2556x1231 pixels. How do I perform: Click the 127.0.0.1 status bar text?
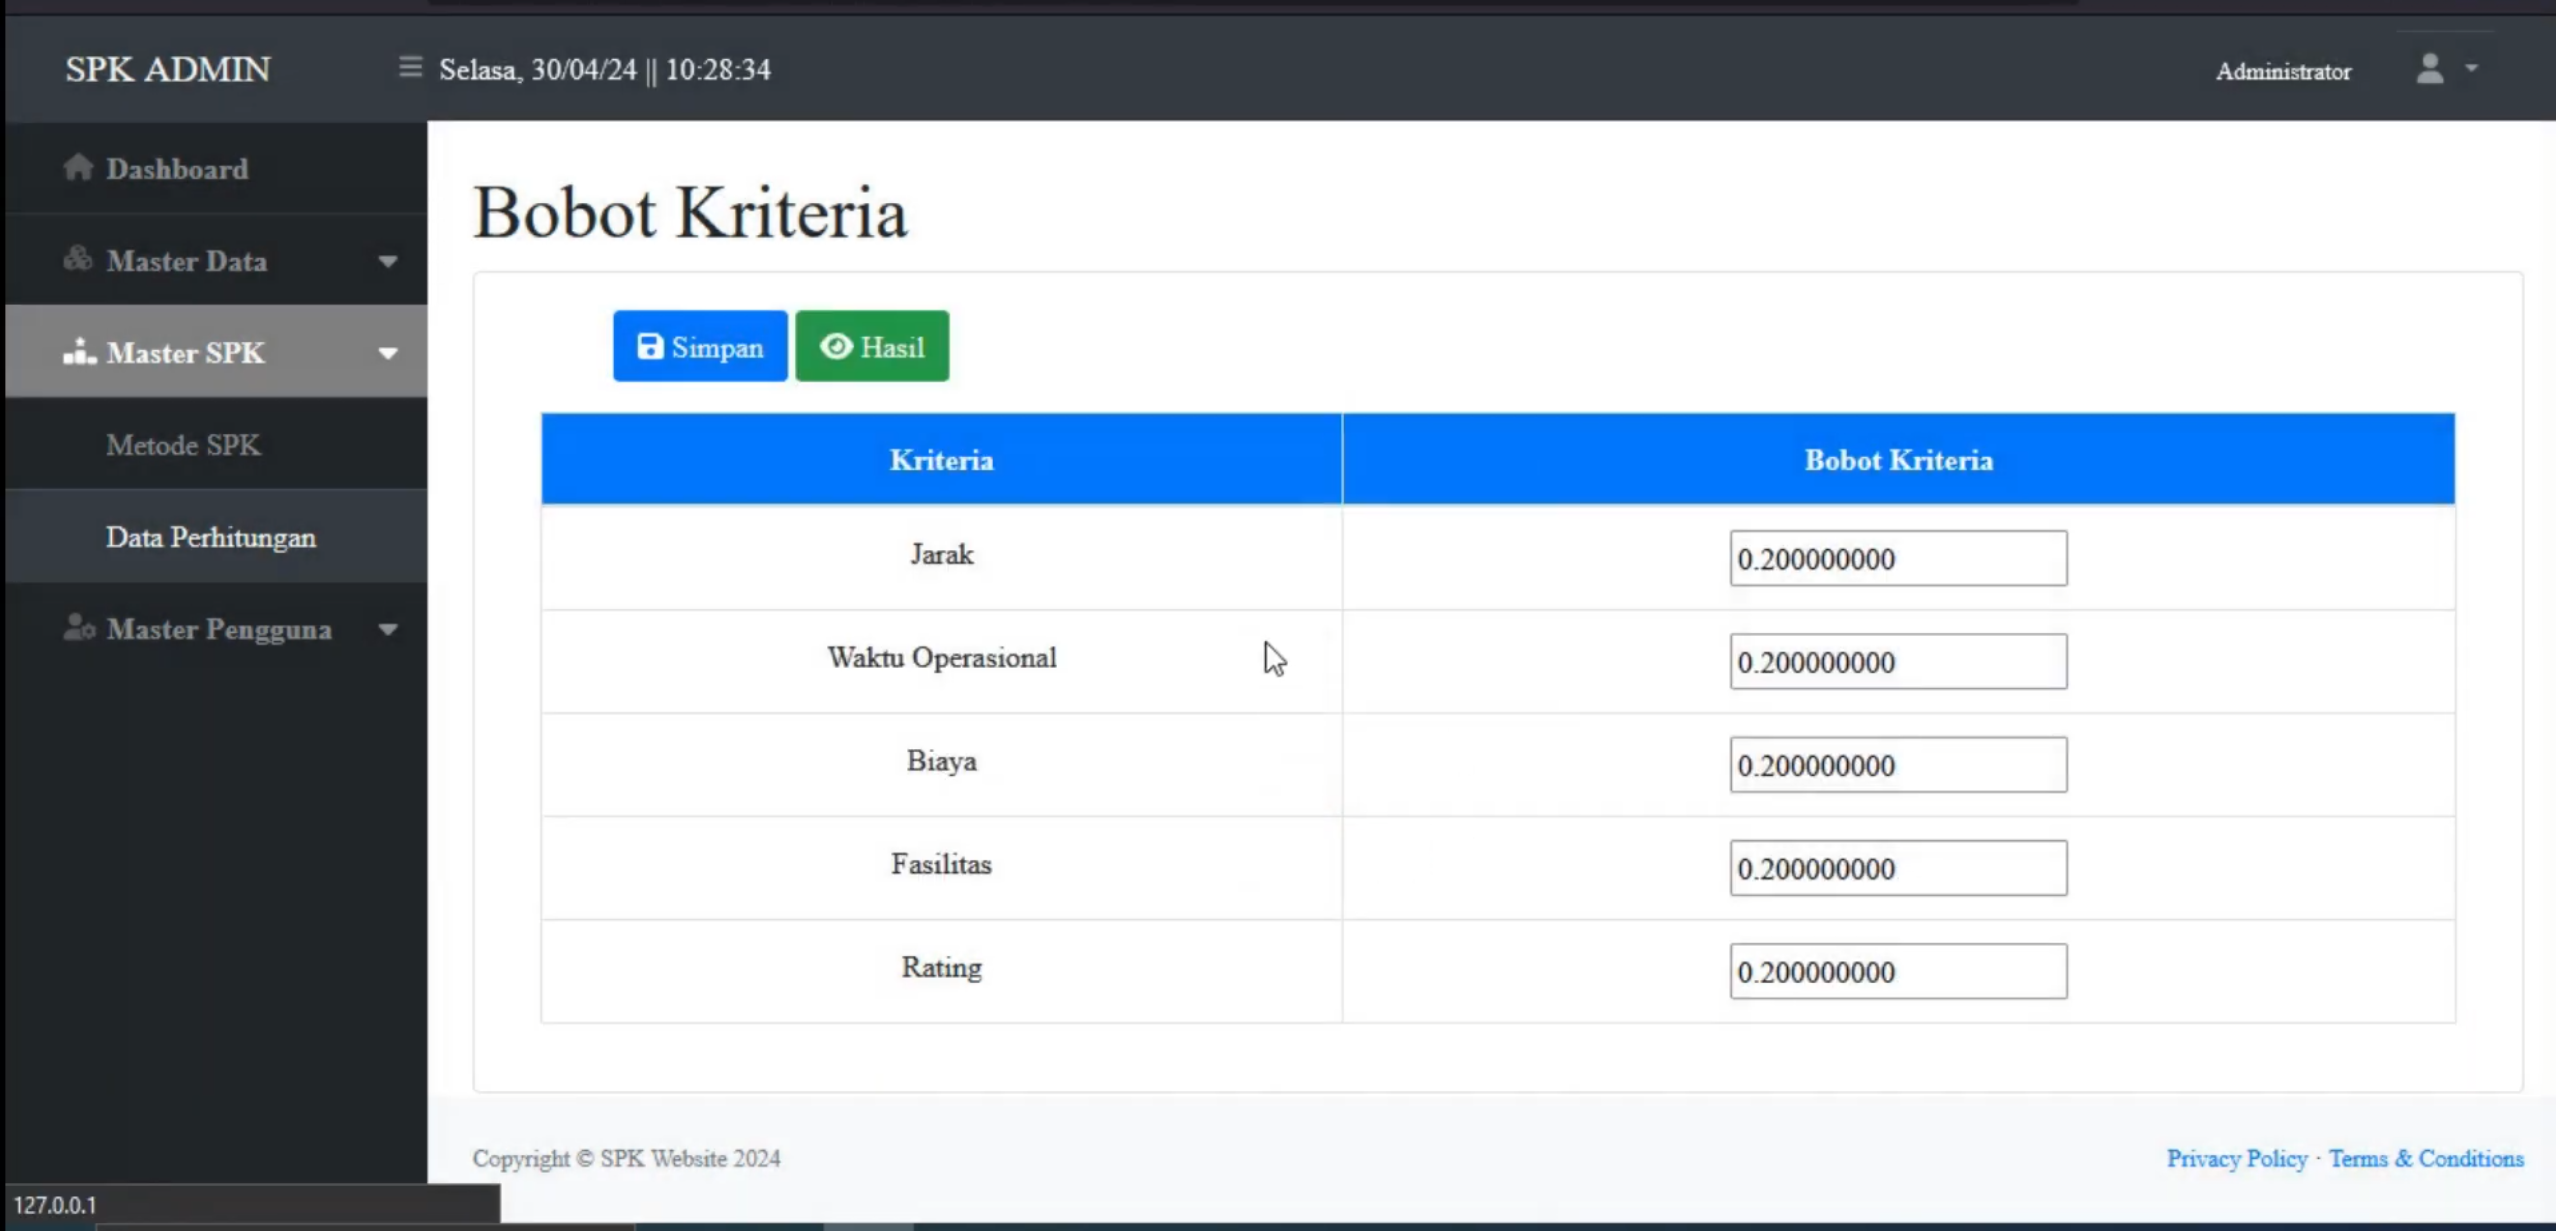click(55, 1204)
